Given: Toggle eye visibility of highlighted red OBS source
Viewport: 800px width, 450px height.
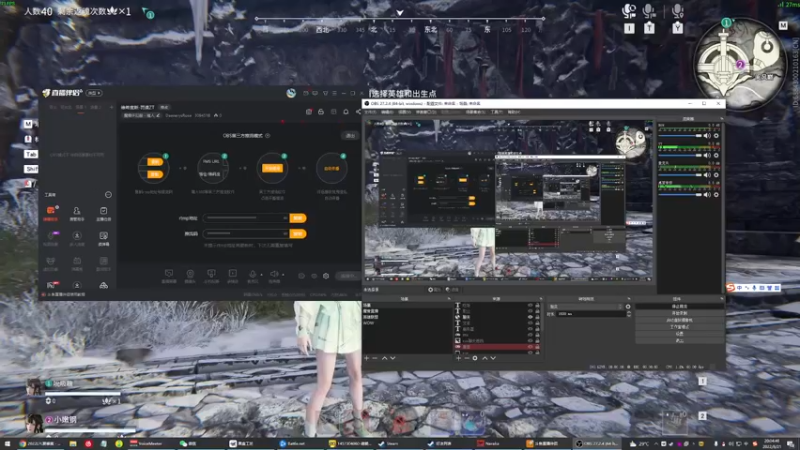Looking at the screenshot, I should 530,346.
